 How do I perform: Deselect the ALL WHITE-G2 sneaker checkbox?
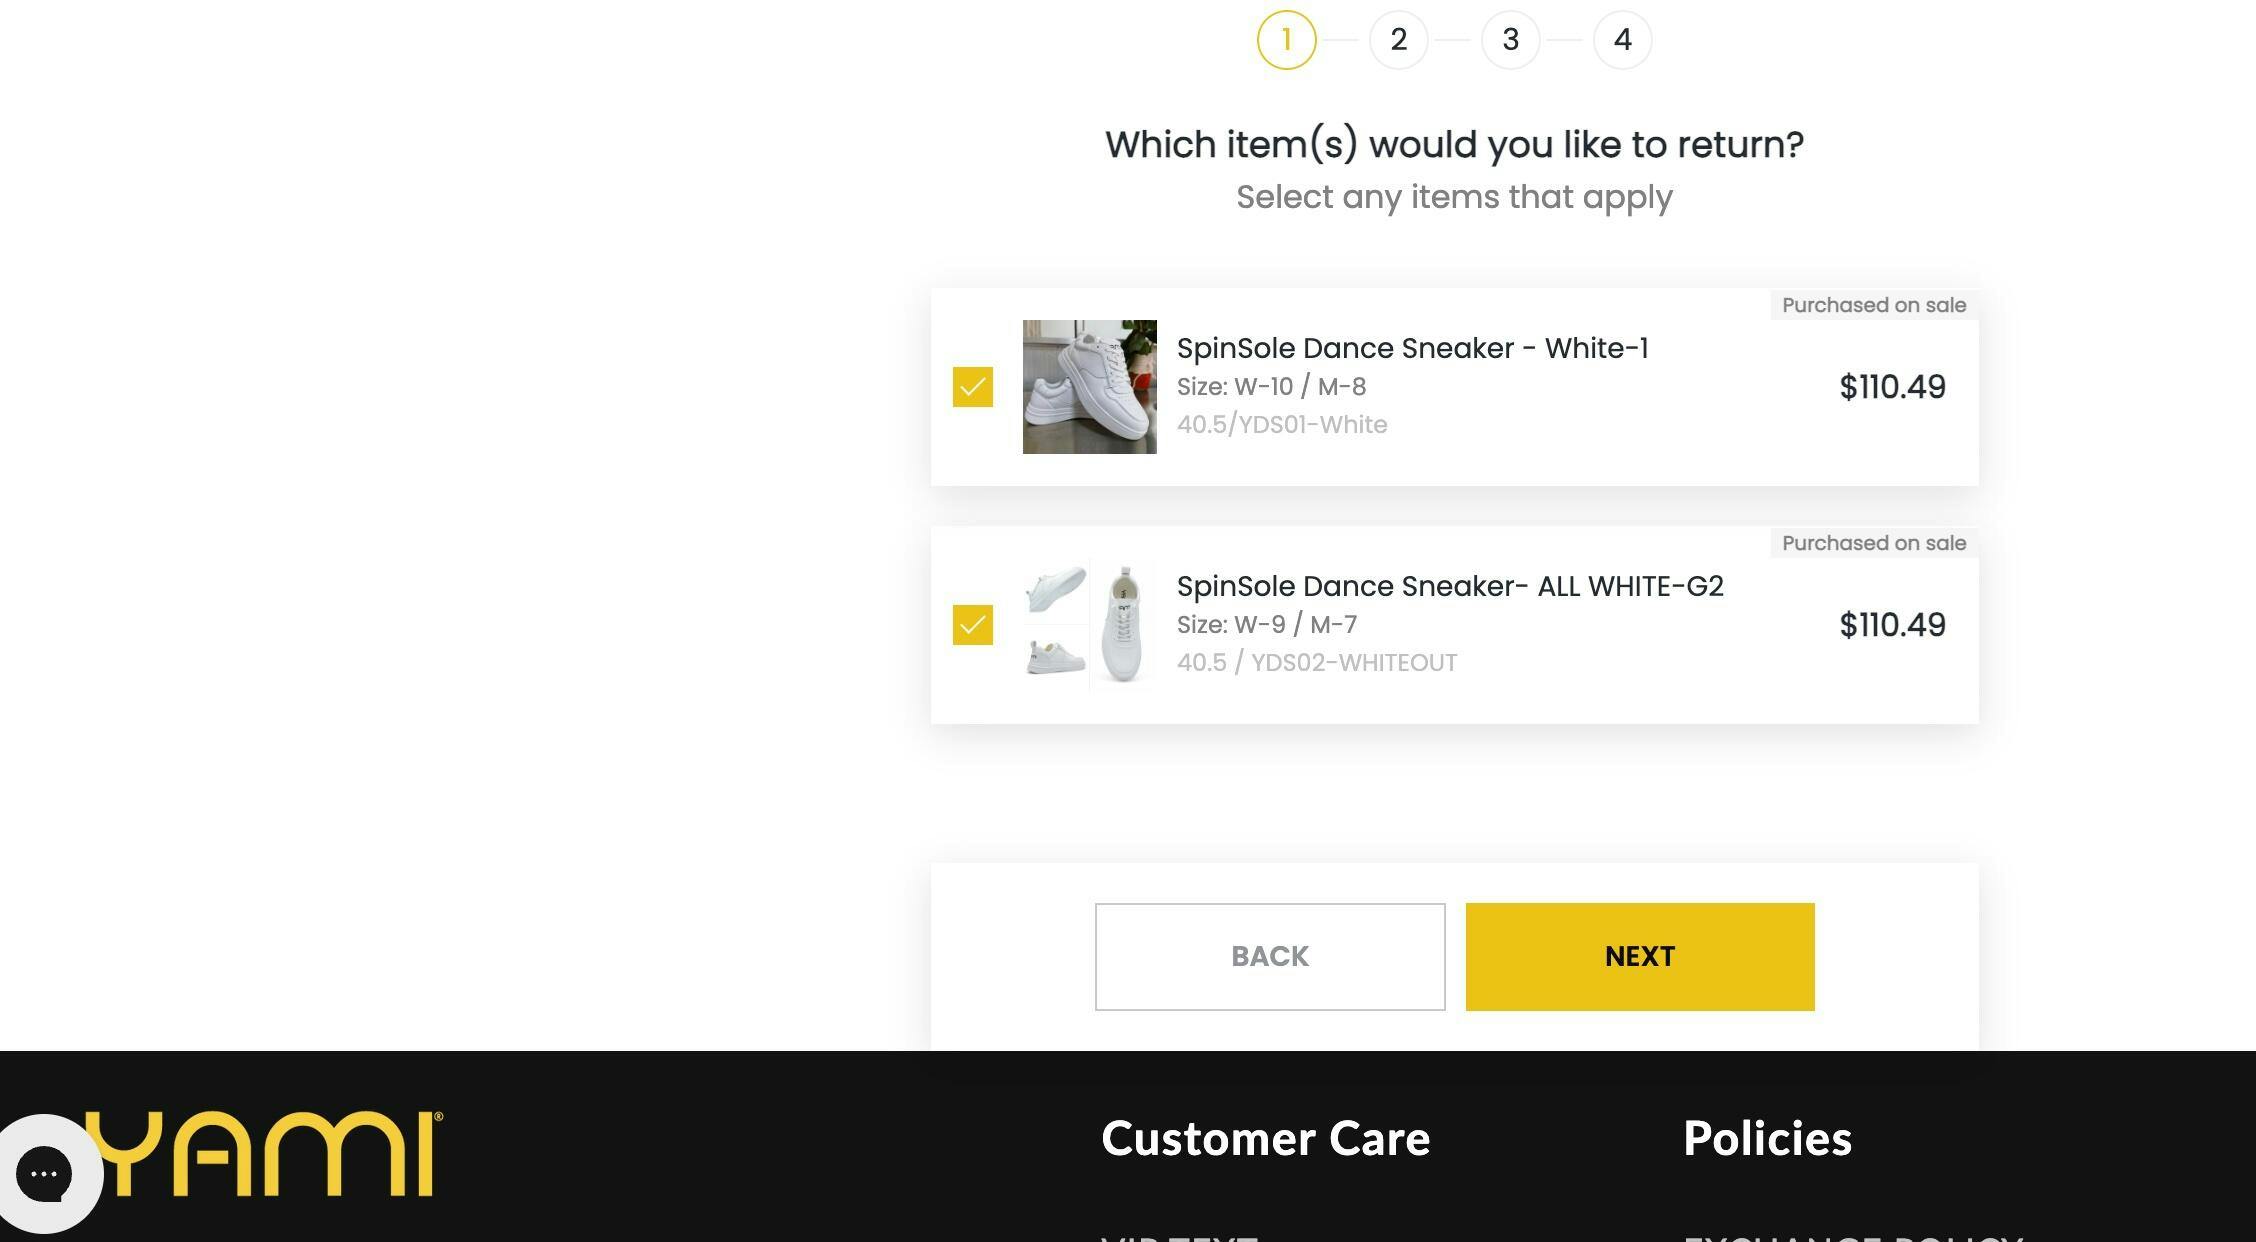[x=972, y=625]
